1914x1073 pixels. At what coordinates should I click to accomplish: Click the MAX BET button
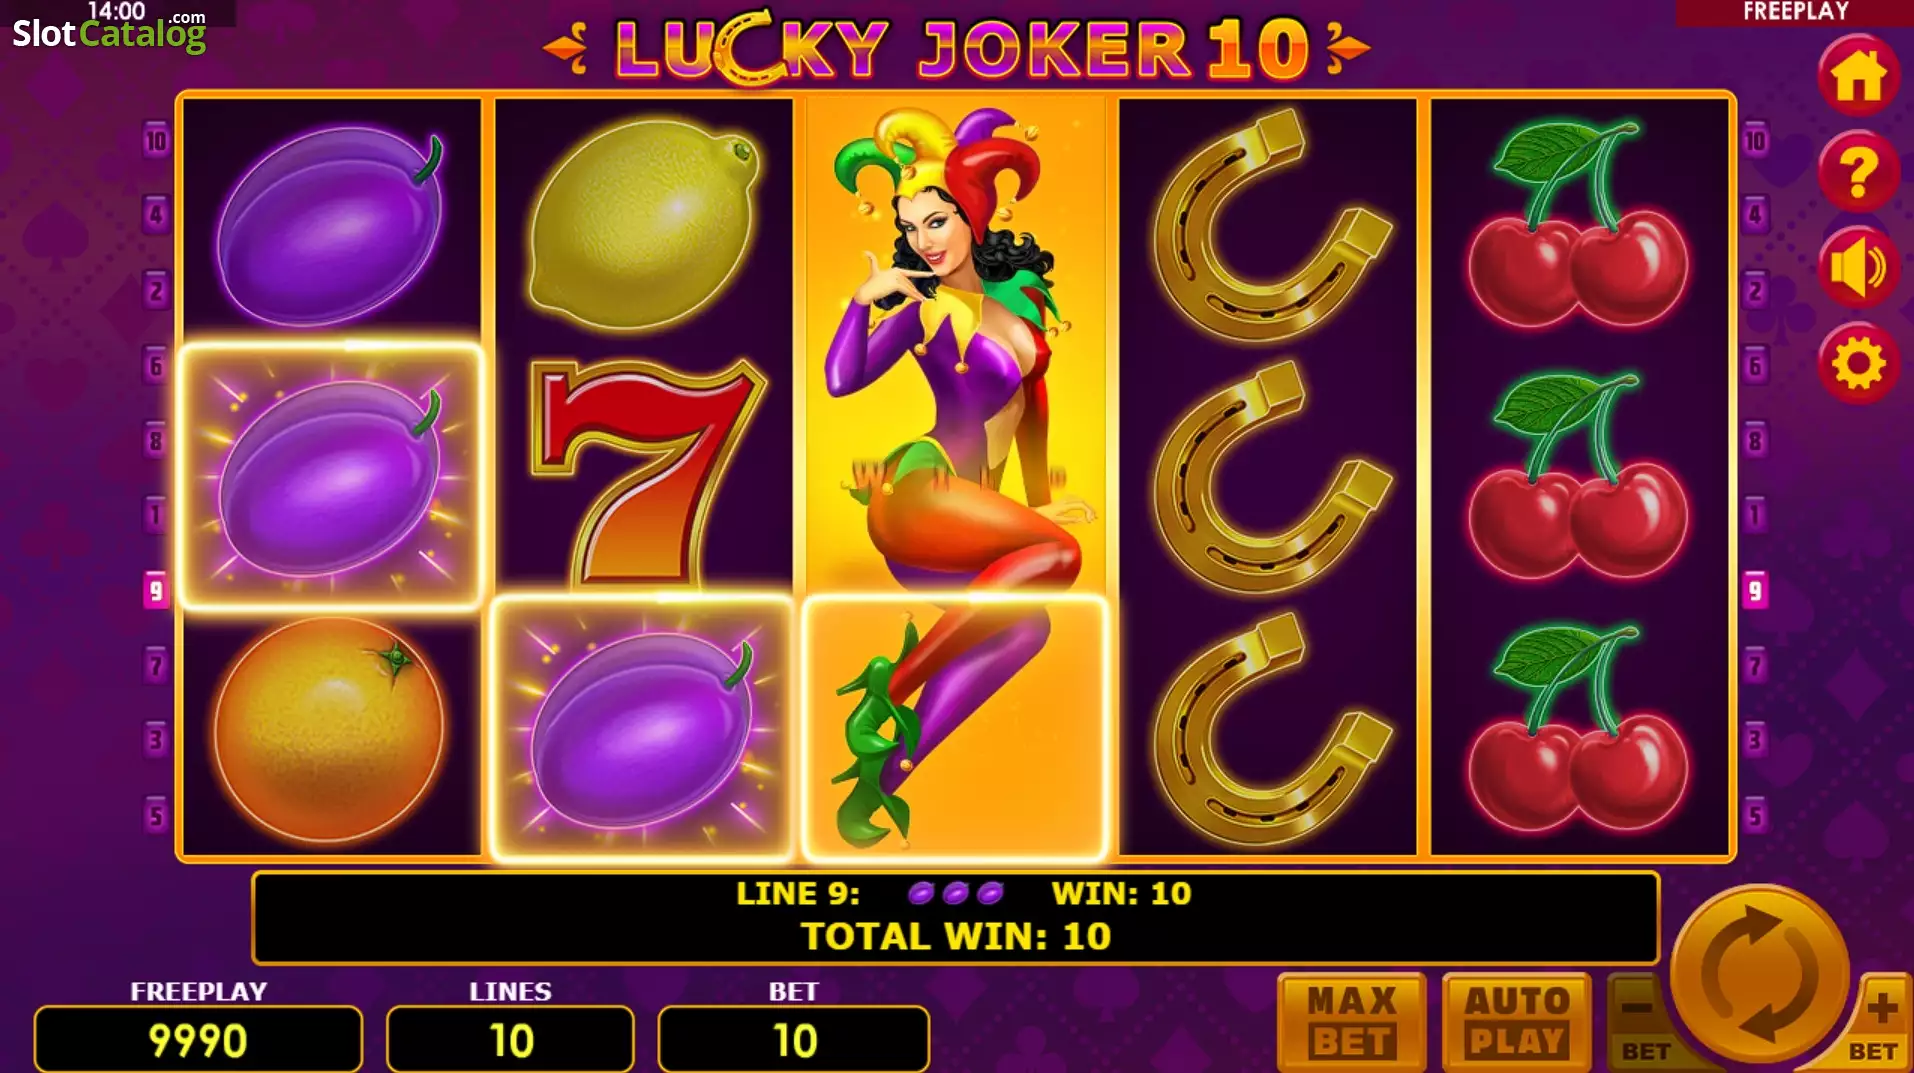tap(1352, 1021)
